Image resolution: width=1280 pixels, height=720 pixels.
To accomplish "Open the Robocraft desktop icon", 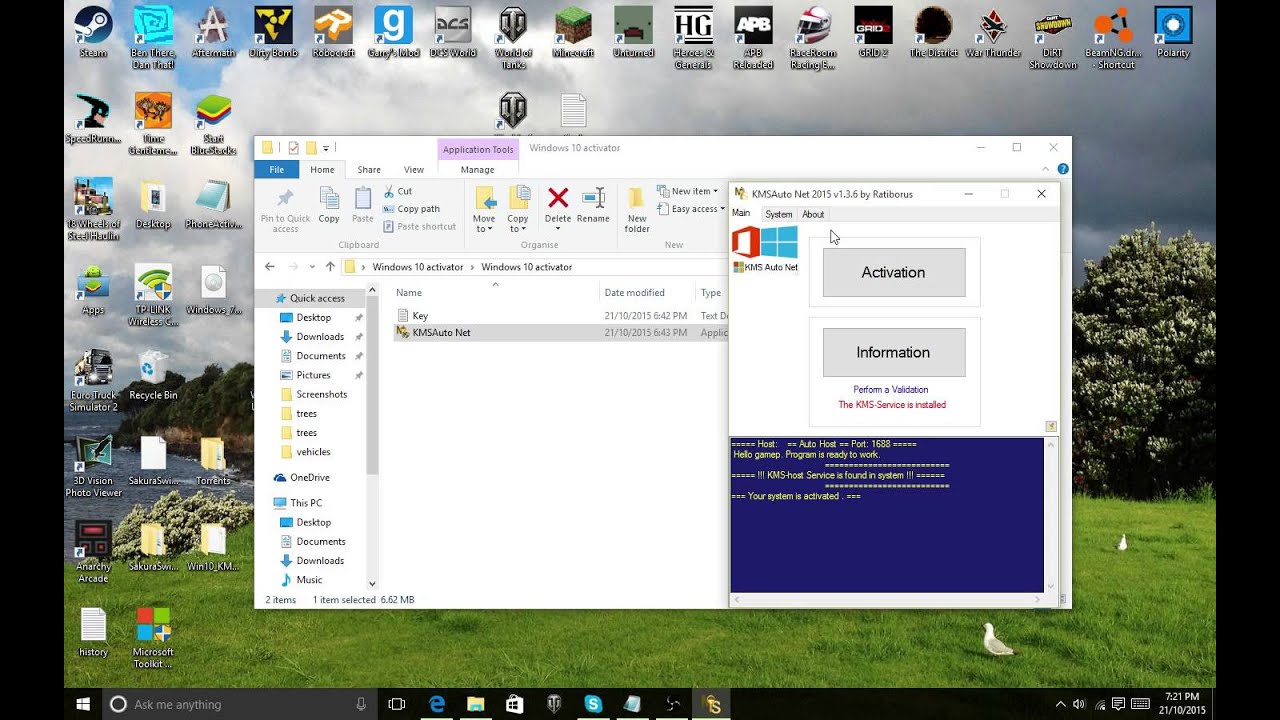I will click(333, 32).
